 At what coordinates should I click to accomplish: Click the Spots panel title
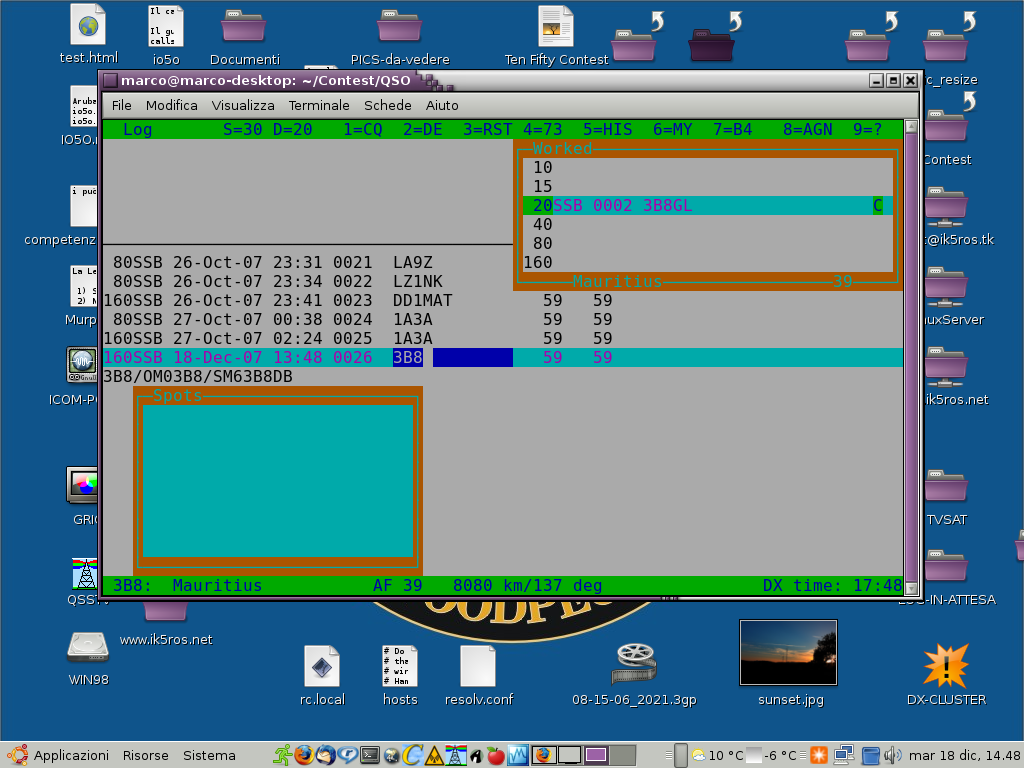(x=178, y=395)
